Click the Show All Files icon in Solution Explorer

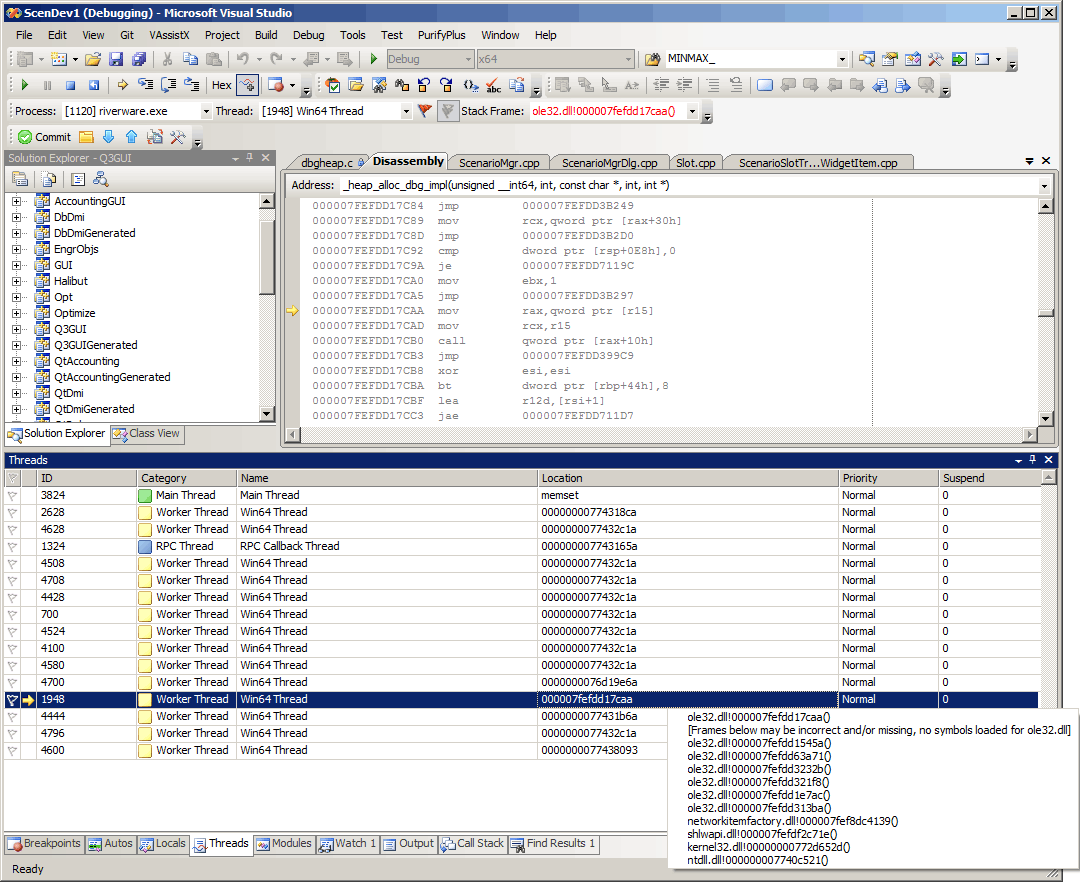49,180
